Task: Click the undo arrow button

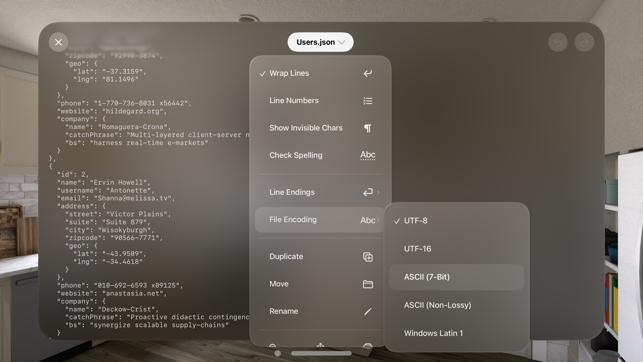Action: coord(558,42)
